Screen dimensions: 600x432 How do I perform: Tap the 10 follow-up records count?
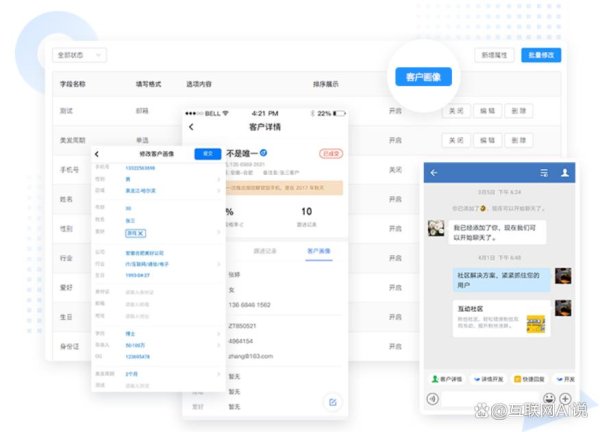[x=307, y=211]
